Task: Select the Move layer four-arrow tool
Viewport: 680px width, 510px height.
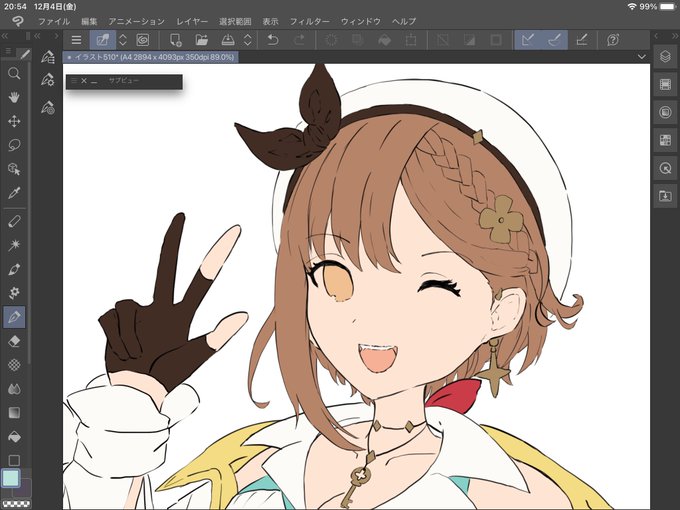Action: point(14,121)
